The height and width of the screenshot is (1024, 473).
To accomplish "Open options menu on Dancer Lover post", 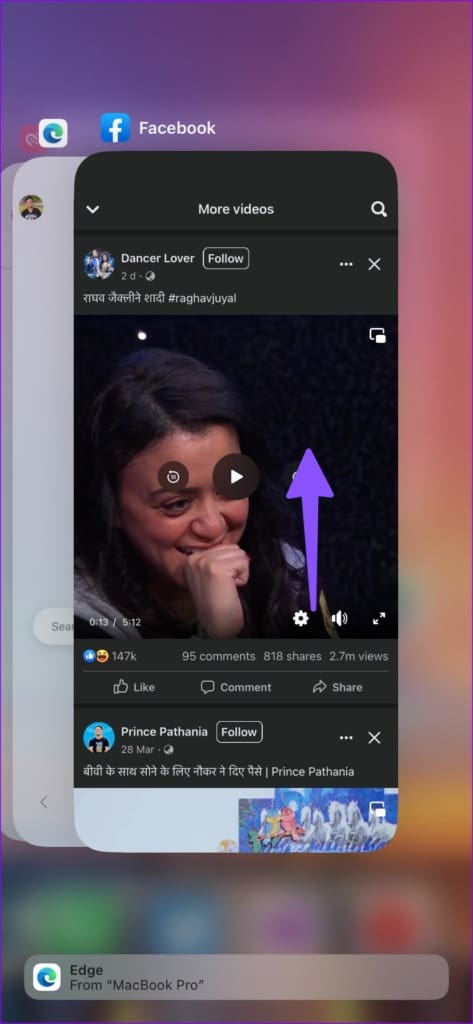I will pos(346,264).
